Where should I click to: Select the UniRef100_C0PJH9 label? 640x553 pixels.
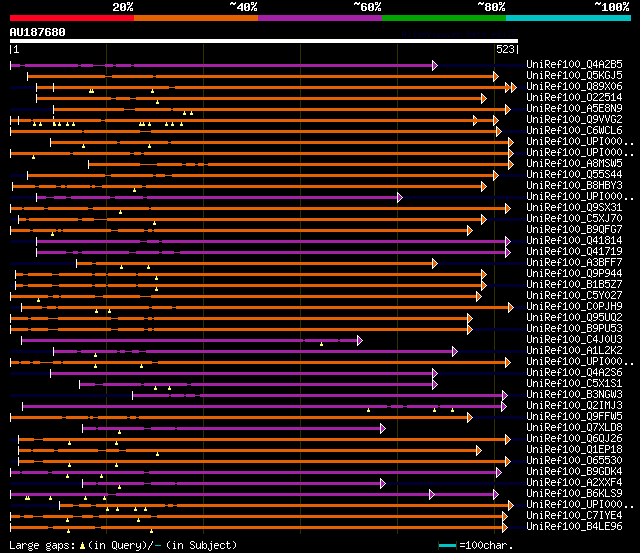click(x=574, y=306)
